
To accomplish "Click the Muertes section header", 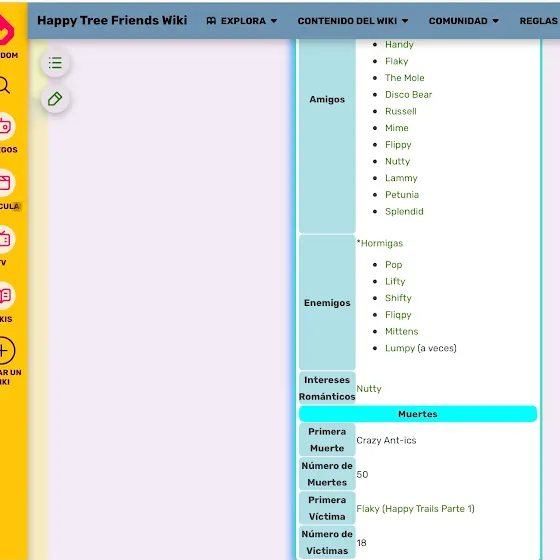I will click(x=418, y=414).
